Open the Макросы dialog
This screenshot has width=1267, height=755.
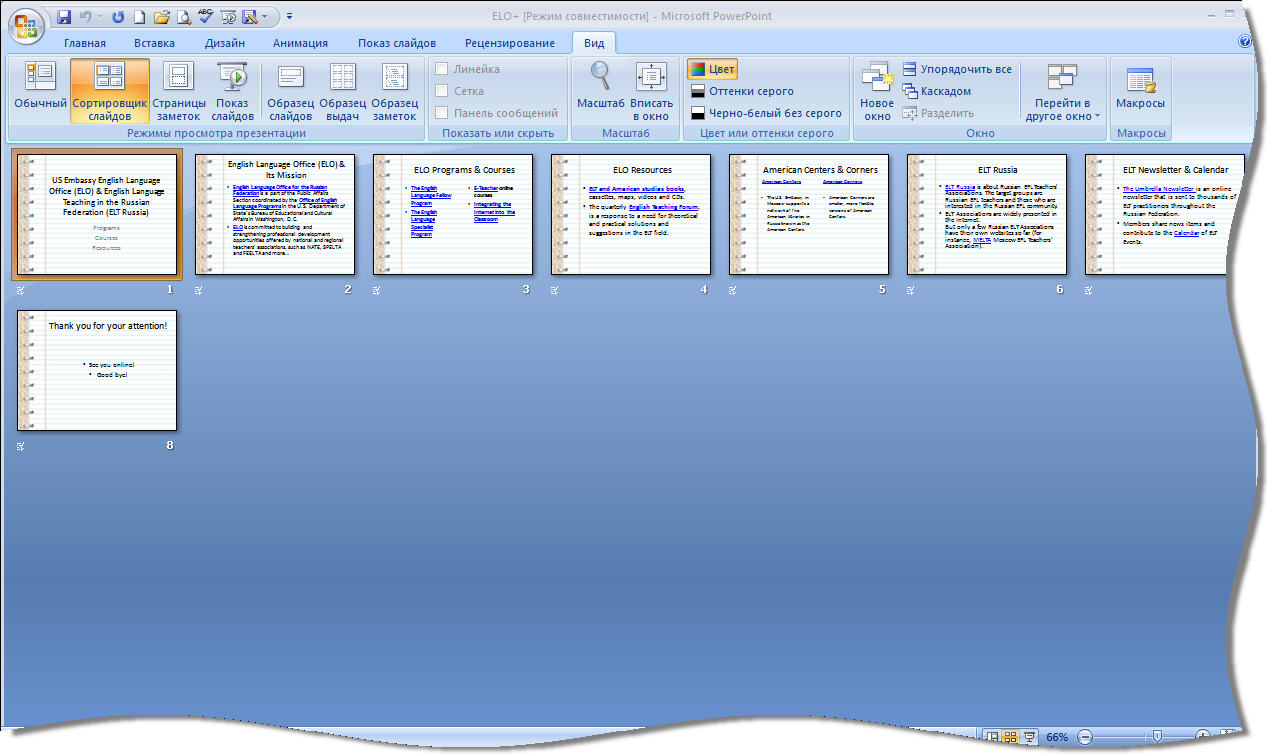click(x=1140, y=87)
